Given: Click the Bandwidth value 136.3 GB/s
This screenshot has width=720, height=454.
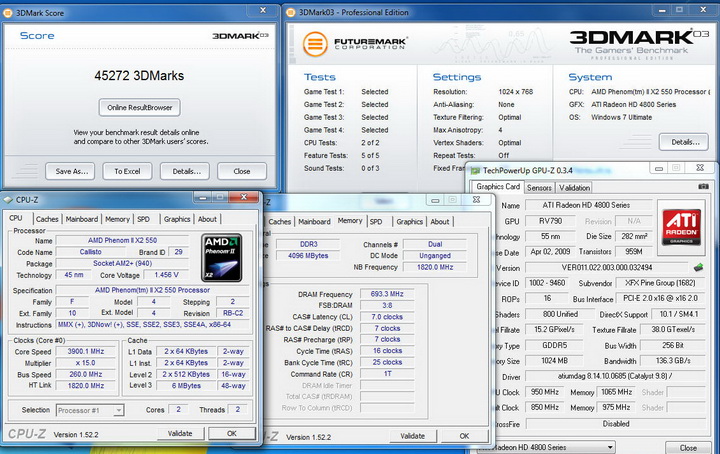Looking at the screenshot, I should [x=673, y=361].
